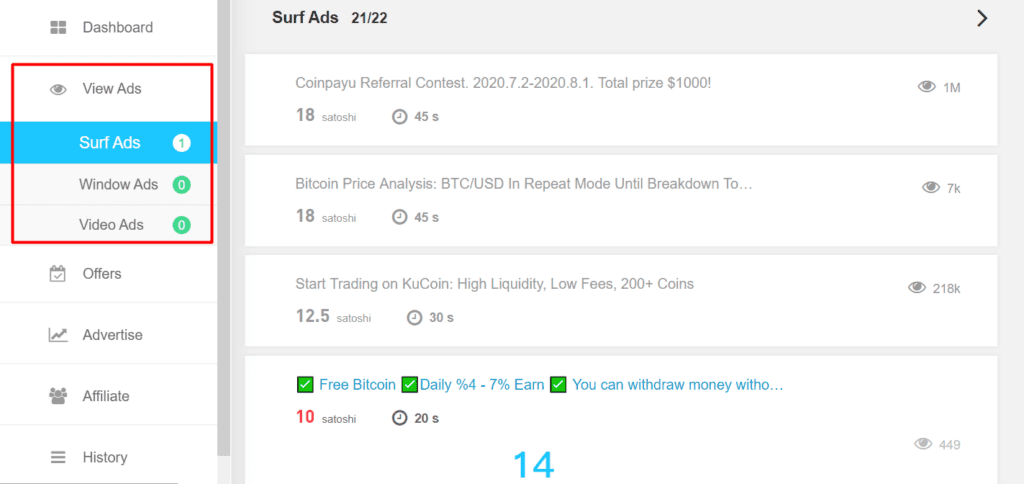1024x484 pixels.
Task: Click the Advertise chart icon
Action: (58, 335)
